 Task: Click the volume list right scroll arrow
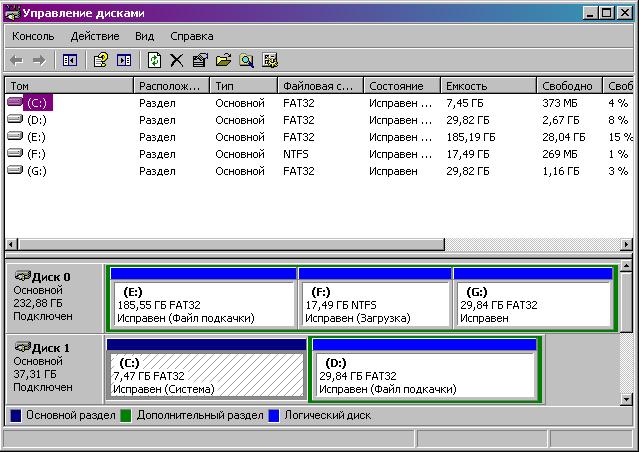[x=626, y=245]
